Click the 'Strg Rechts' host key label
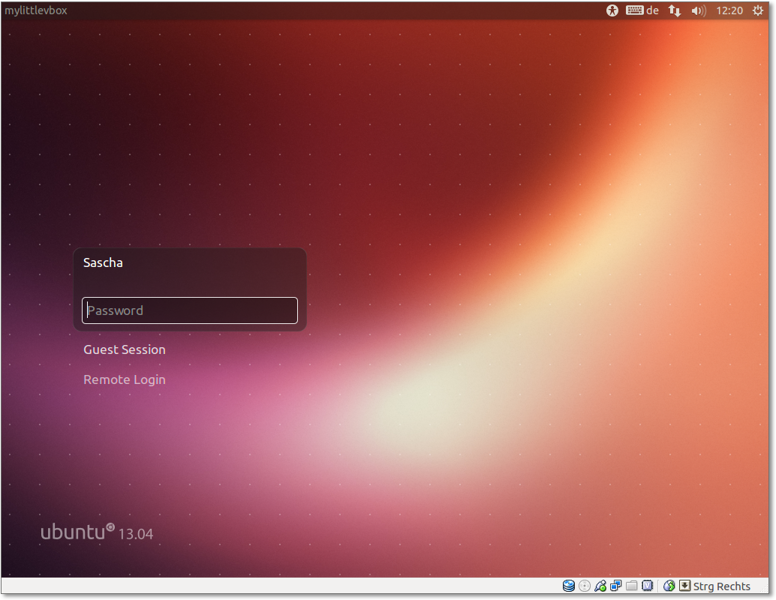This screenshot has height=600, width=776. point(722,587)
